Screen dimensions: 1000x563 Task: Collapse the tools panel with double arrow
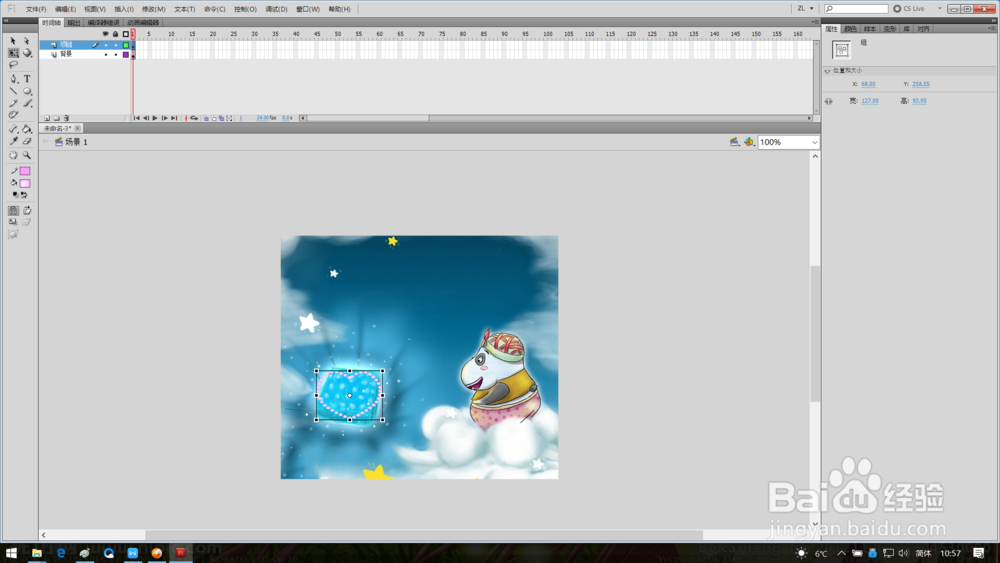6,20
